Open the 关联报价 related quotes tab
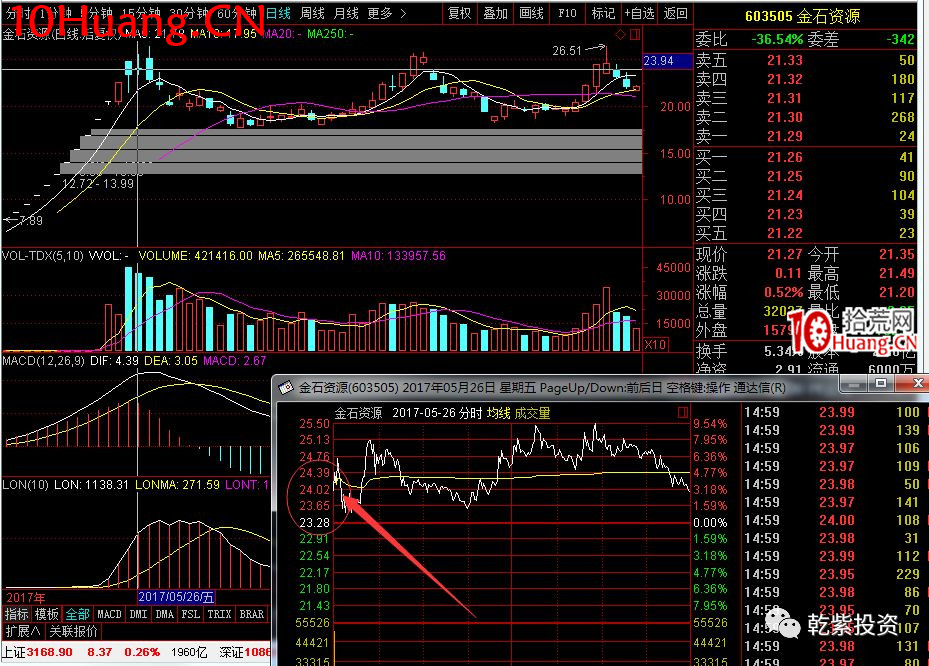The width and height of the screenshot is (929, 666). point(73,632)
